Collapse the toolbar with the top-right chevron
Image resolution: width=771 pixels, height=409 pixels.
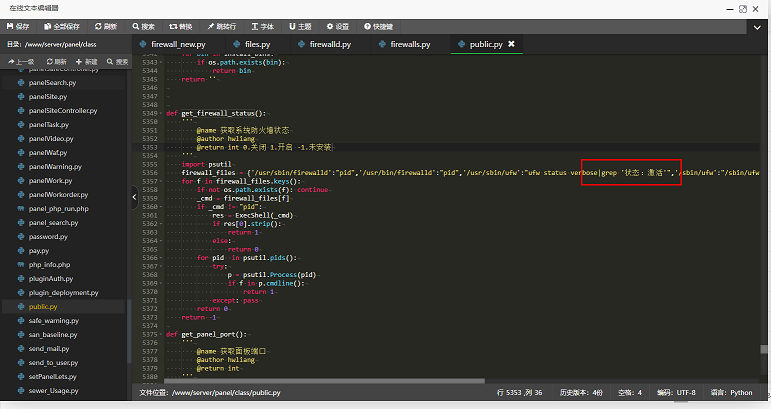pyautogui.click(x=757, y=28)
